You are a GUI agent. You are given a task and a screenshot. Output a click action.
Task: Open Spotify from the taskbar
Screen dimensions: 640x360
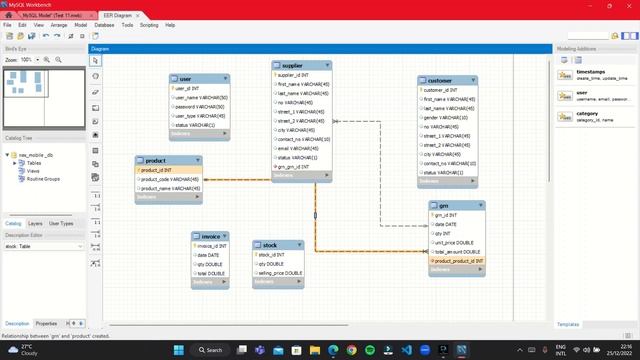point(370,350)
